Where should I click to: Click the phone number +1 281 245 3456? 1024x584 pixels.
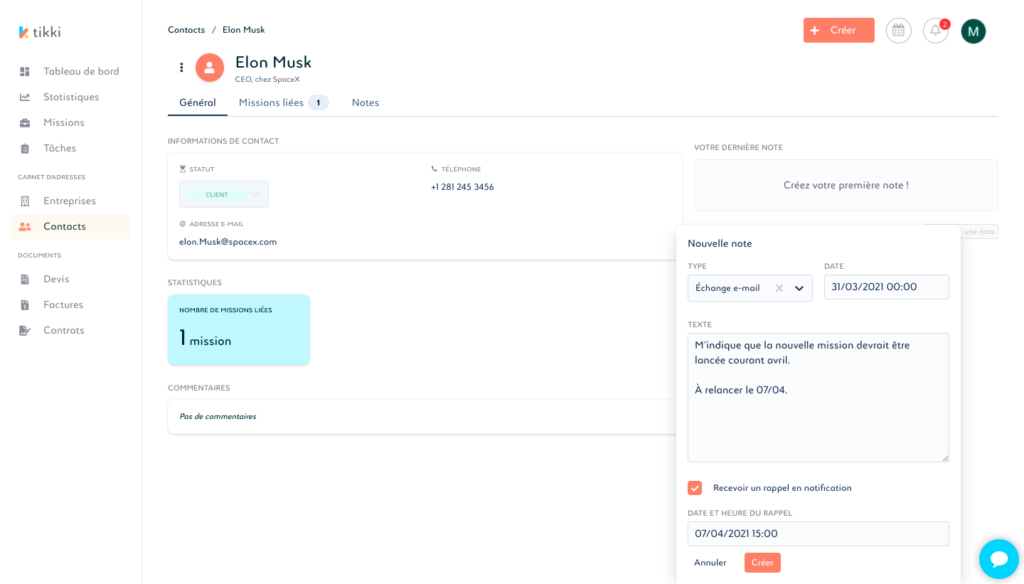pyautogui.click(x=462, y=187)
